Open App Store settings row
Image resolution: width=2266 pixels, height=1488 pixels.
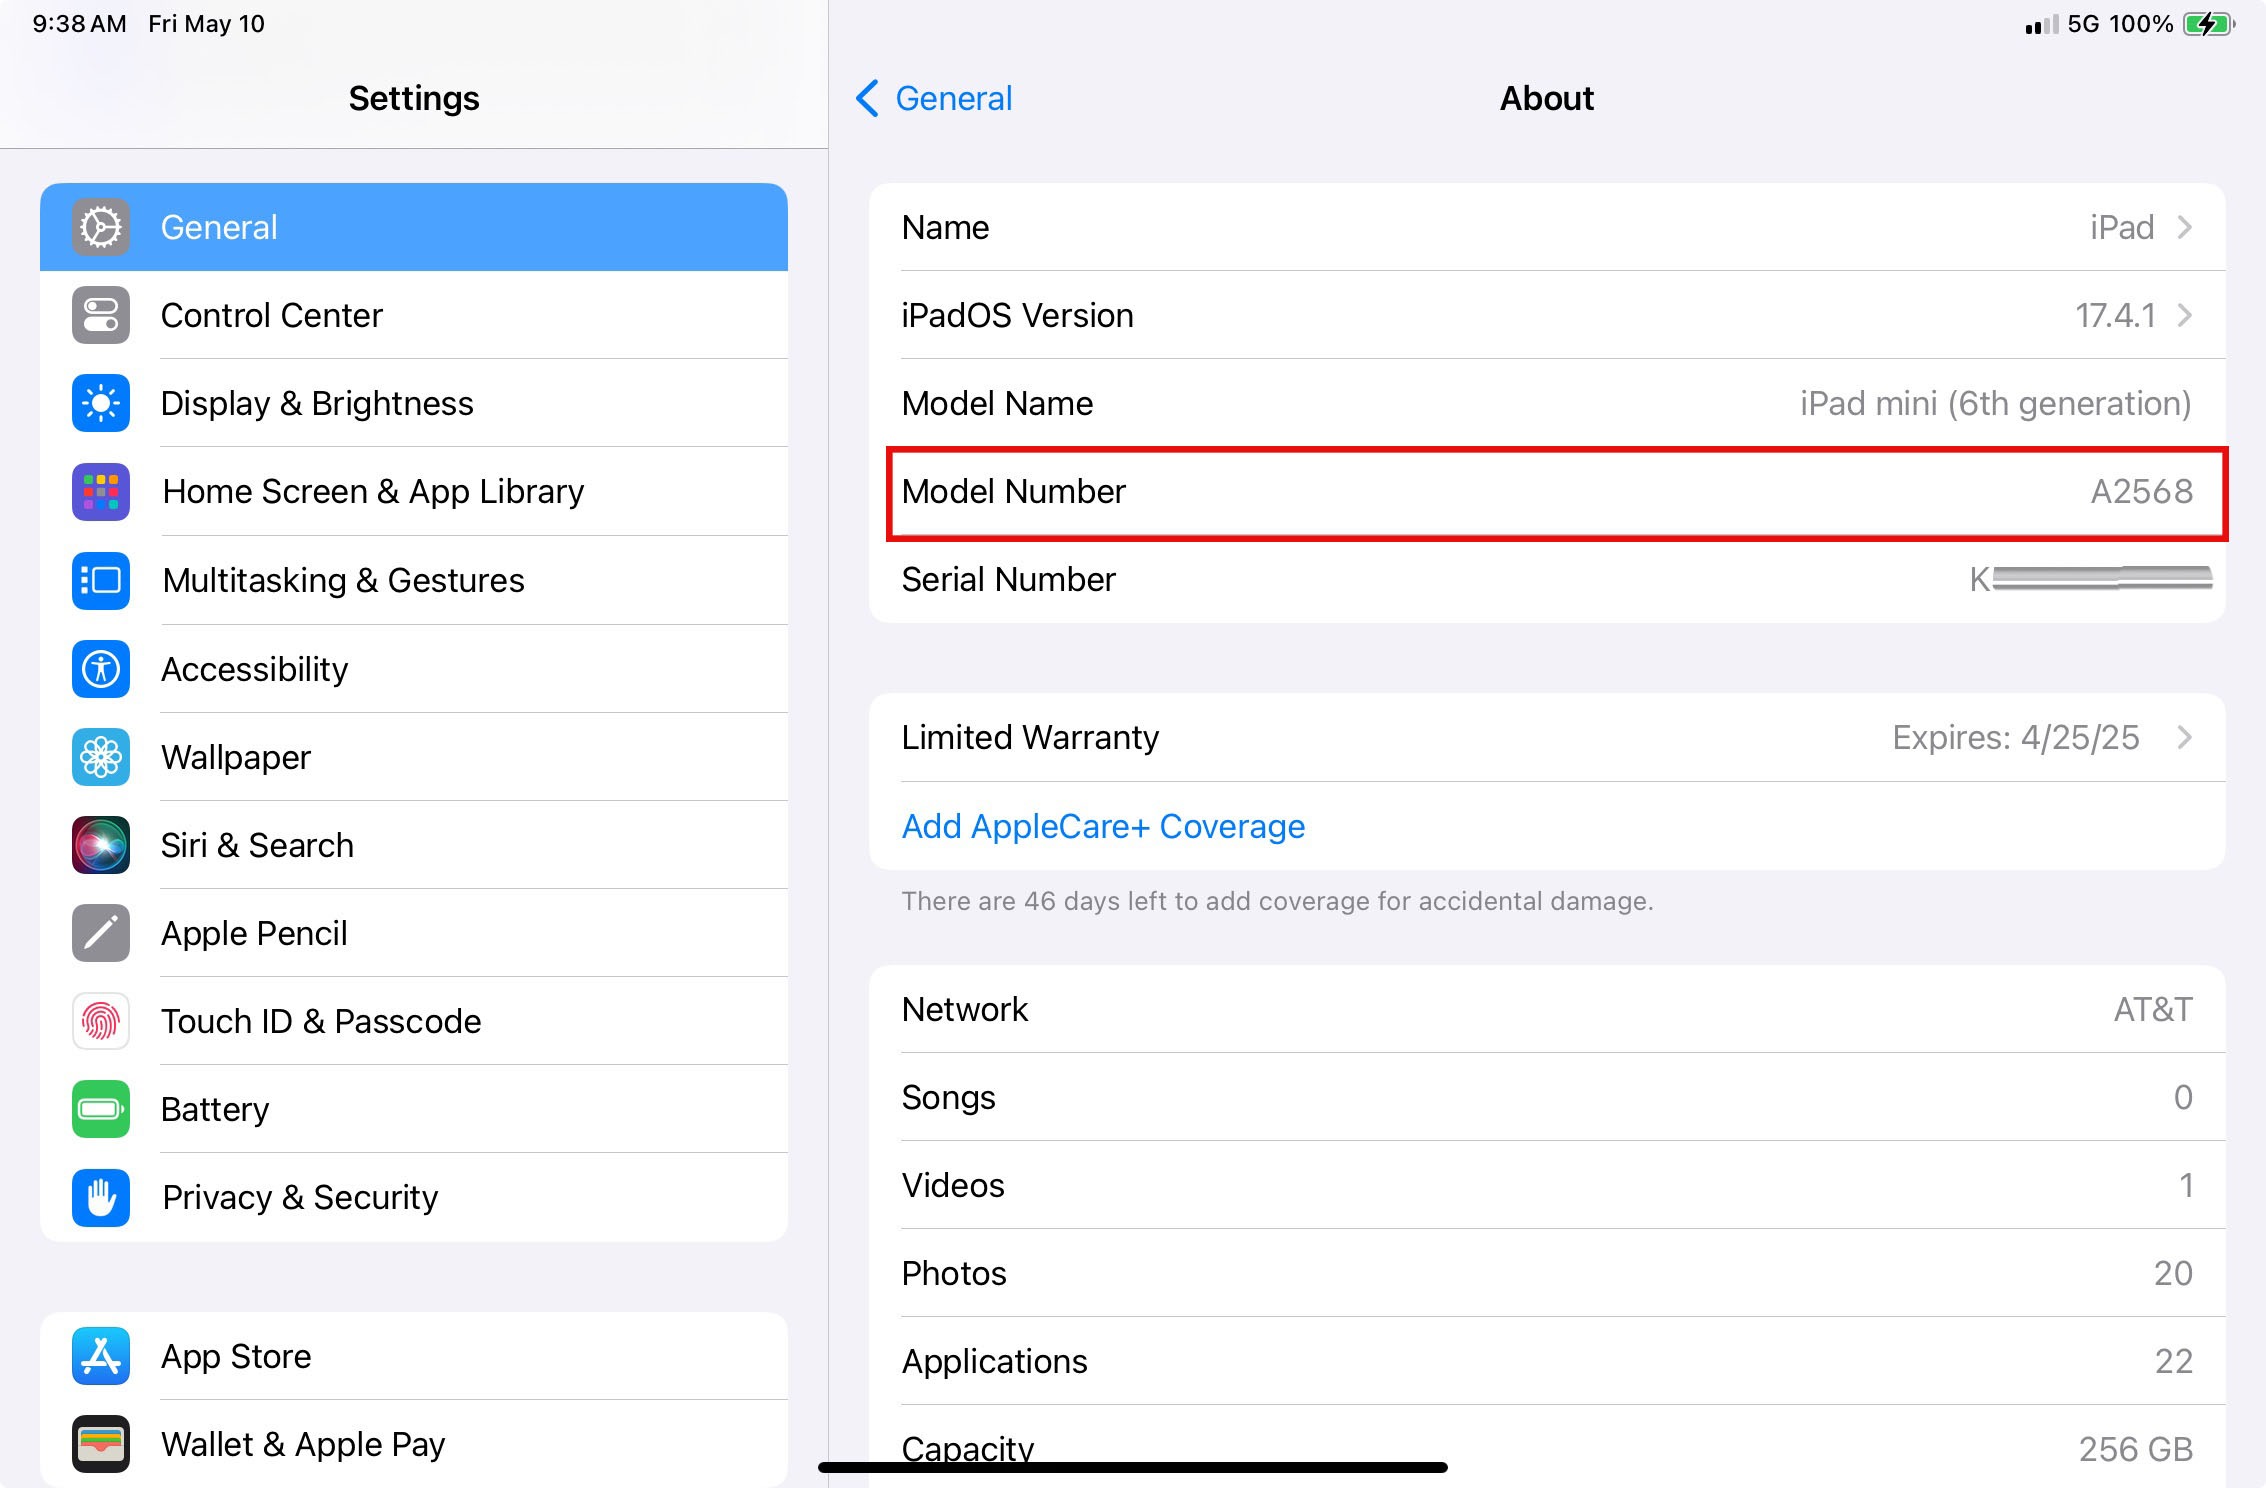click(414, 1356)
